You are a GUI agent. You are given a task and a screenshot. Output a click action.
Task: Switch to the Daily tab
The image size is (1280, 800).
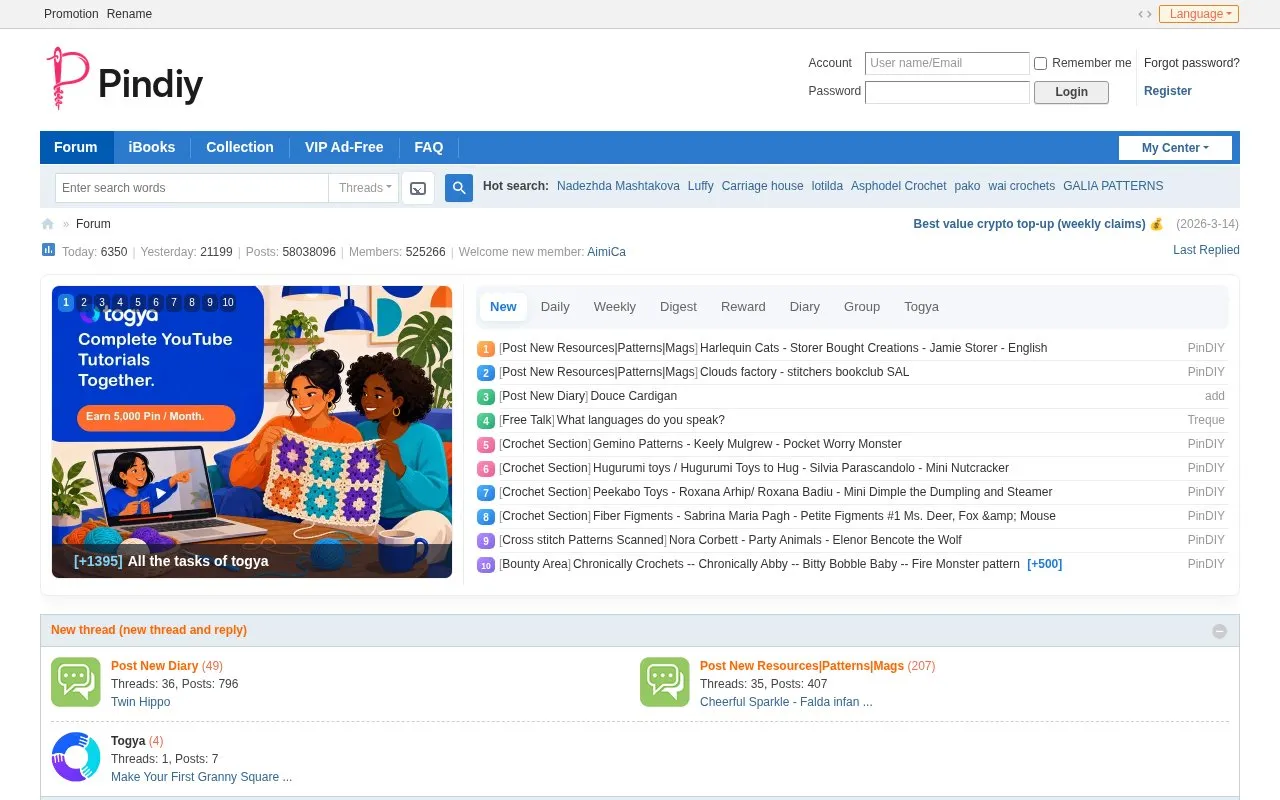555,307
